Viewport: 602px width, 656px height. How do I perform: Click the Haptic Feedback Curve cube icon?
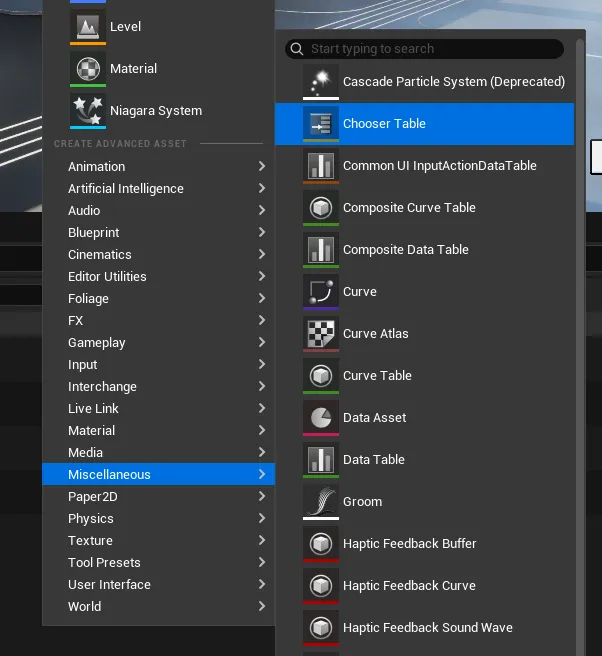pos(321,586)
